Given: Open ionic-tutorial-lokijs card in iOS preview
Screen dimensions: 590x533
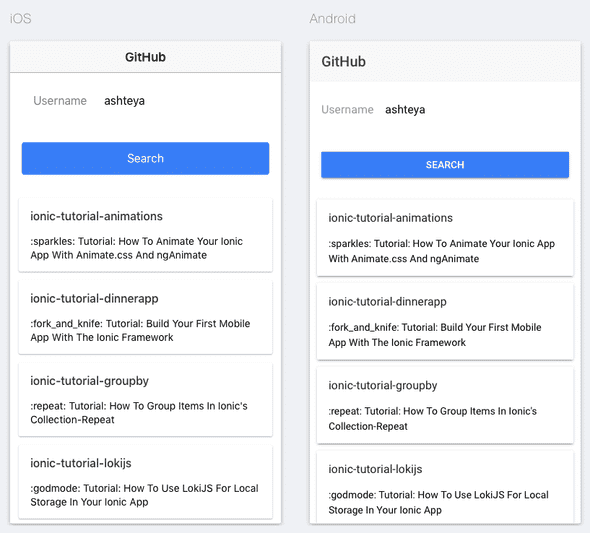Looking at the screenshot, I should tap(145, 482).
